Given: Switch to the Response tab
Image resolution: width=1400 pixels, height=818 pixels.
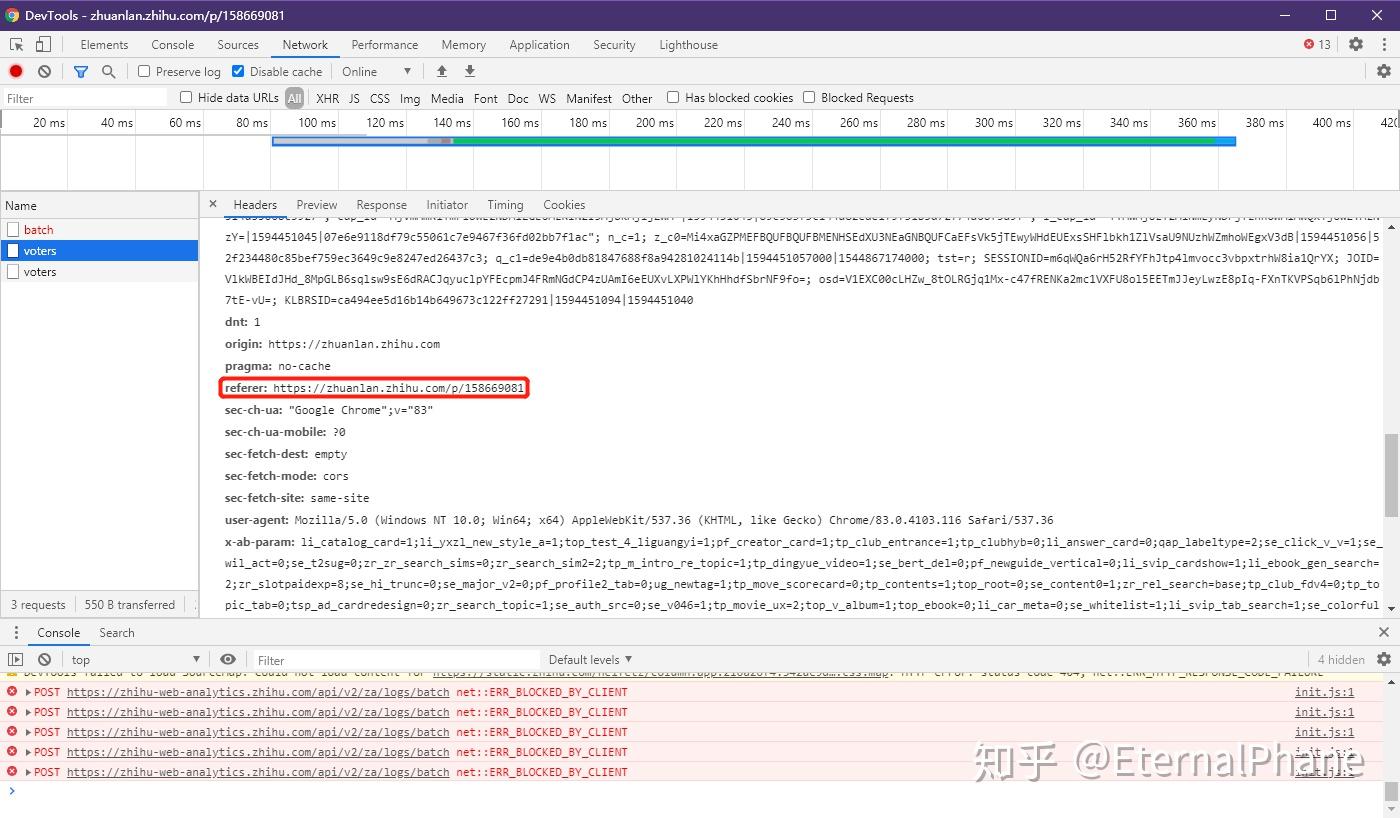Looking at the screenshot, I should click(x=381, y=204).
